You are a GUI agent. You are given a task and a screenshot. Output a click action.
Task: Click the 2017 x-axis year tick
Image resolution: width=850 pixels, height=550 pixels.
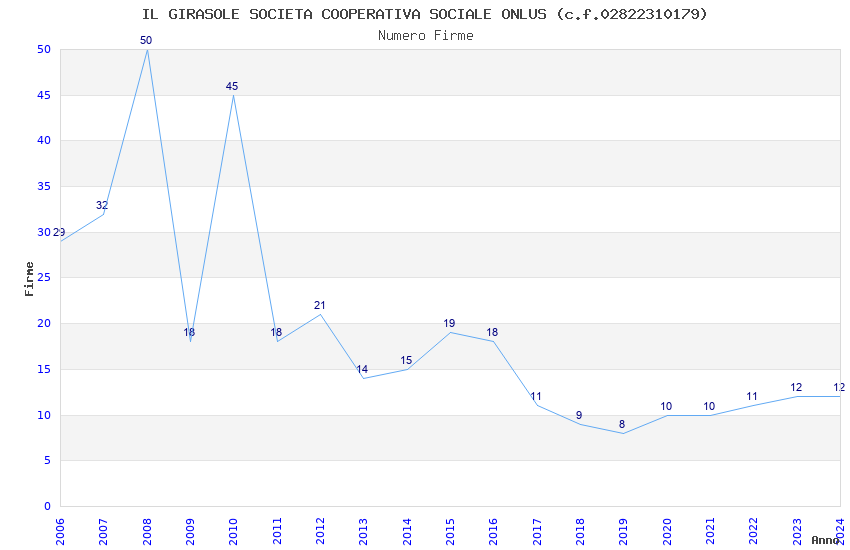click(537, 531)
